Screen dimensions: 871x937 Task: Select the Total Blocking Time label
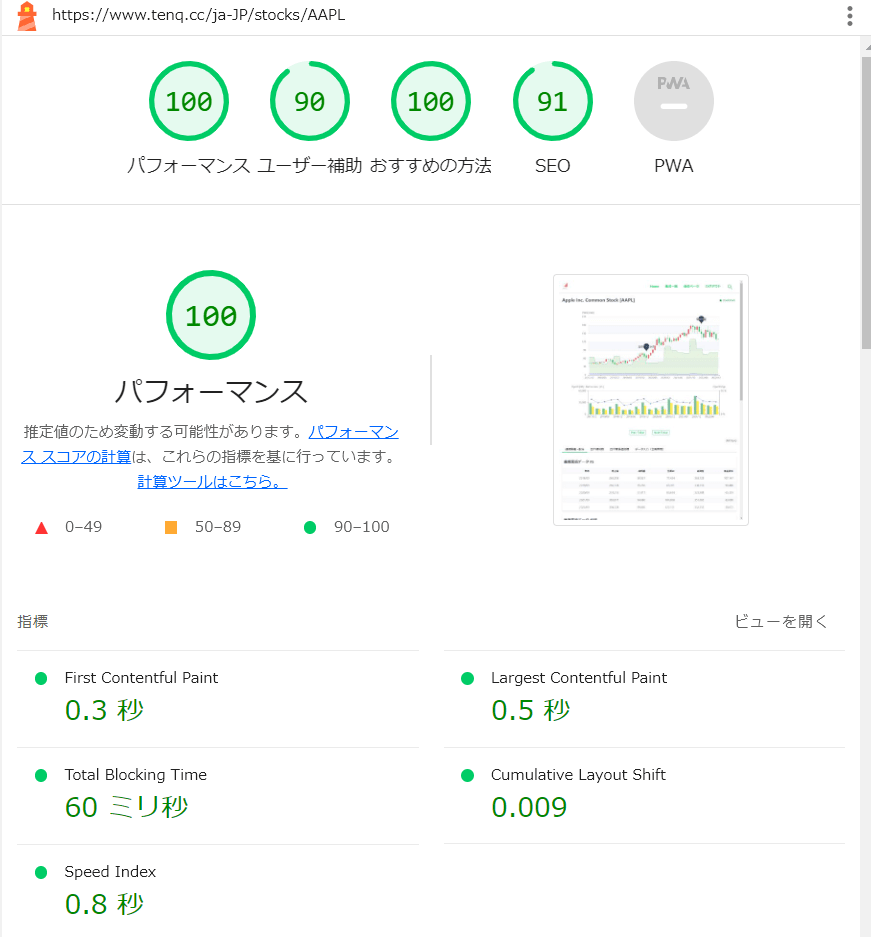pos(136,774)
